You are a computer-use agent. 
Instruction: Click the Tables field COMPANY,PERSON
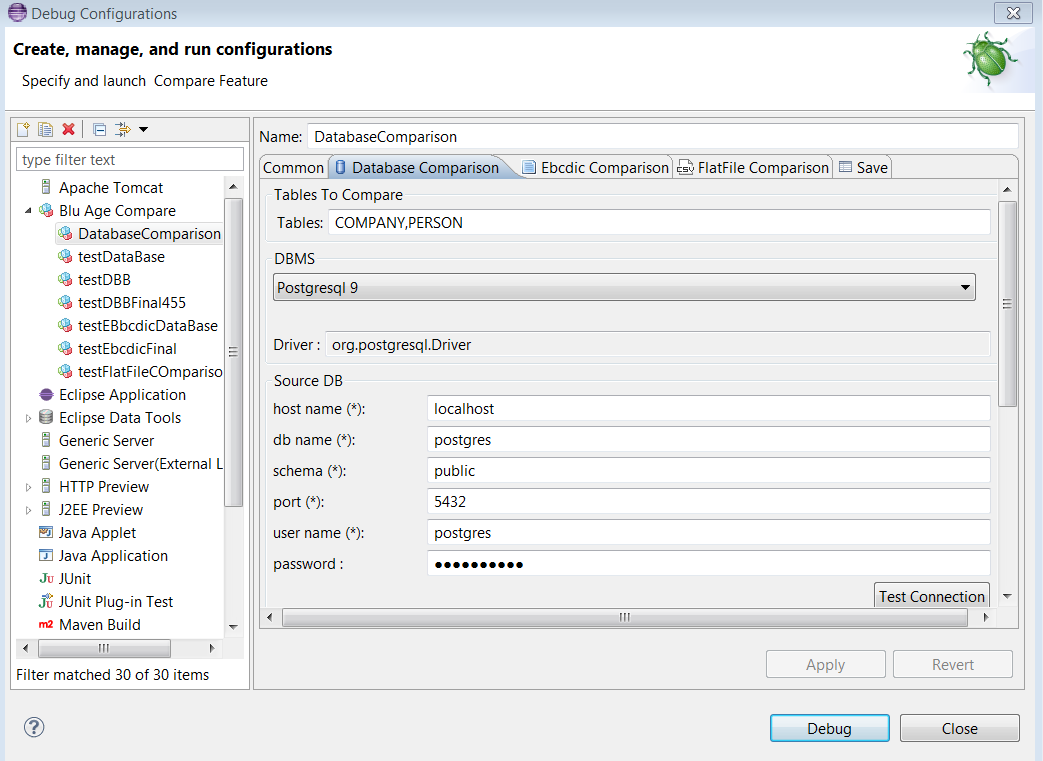click(x=659, y=223)
